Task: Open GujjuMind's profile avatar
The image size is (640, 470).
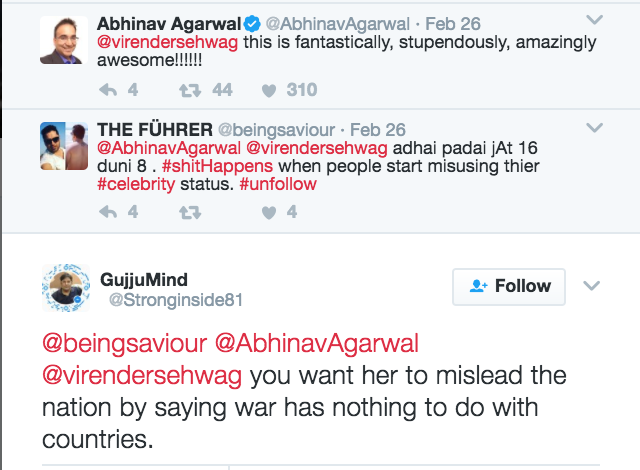Action: [x=68, y=289]
